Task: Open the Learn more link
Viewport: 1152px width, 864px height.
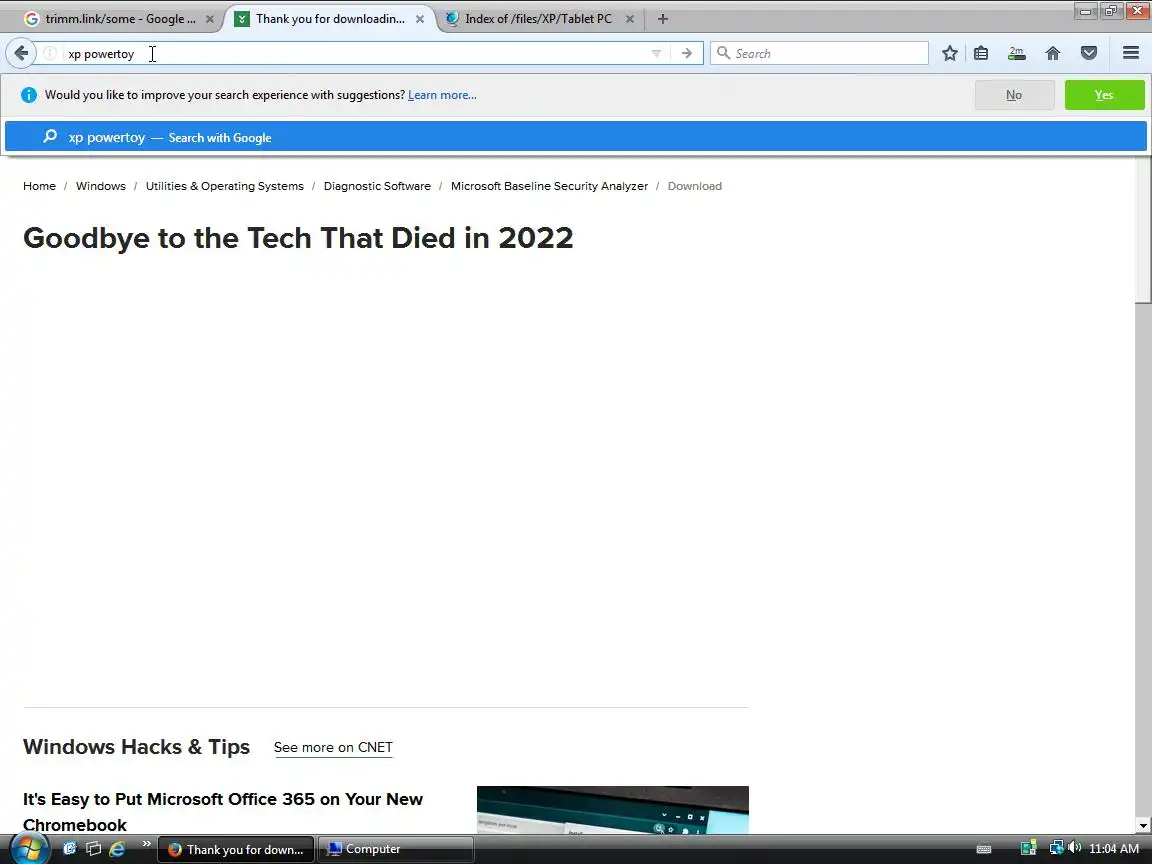Action: 442,95
